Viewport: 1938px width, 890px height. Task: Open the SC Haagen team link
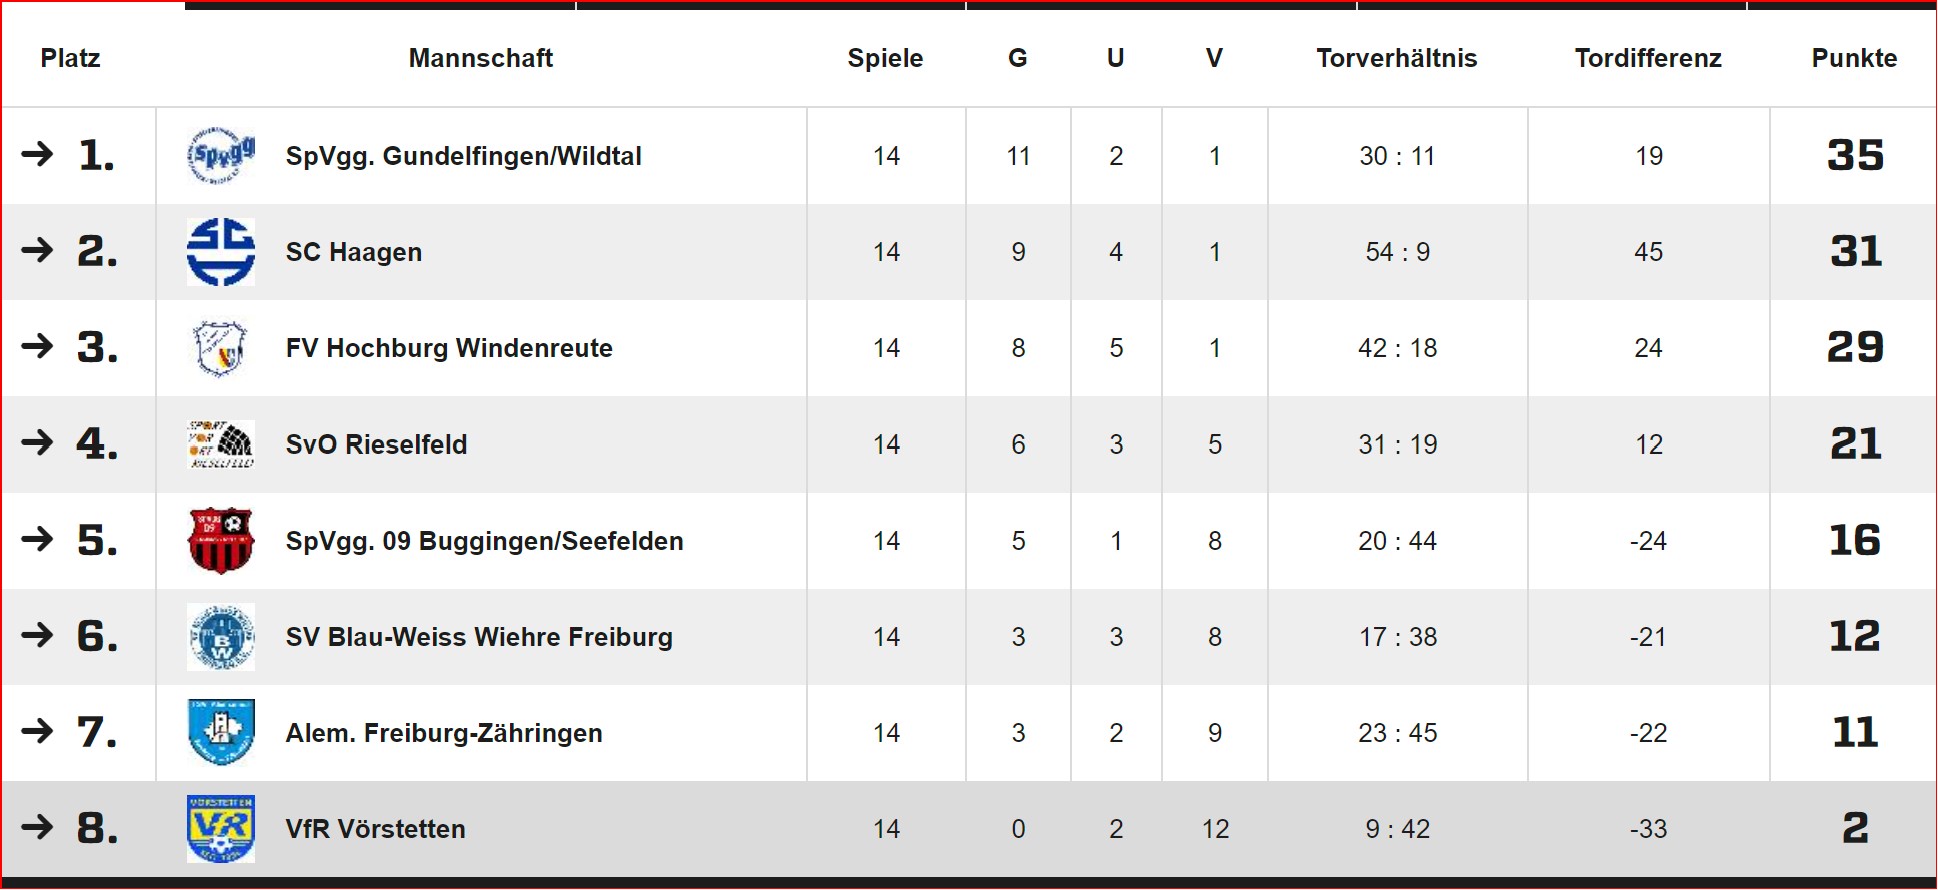point(354,252)
